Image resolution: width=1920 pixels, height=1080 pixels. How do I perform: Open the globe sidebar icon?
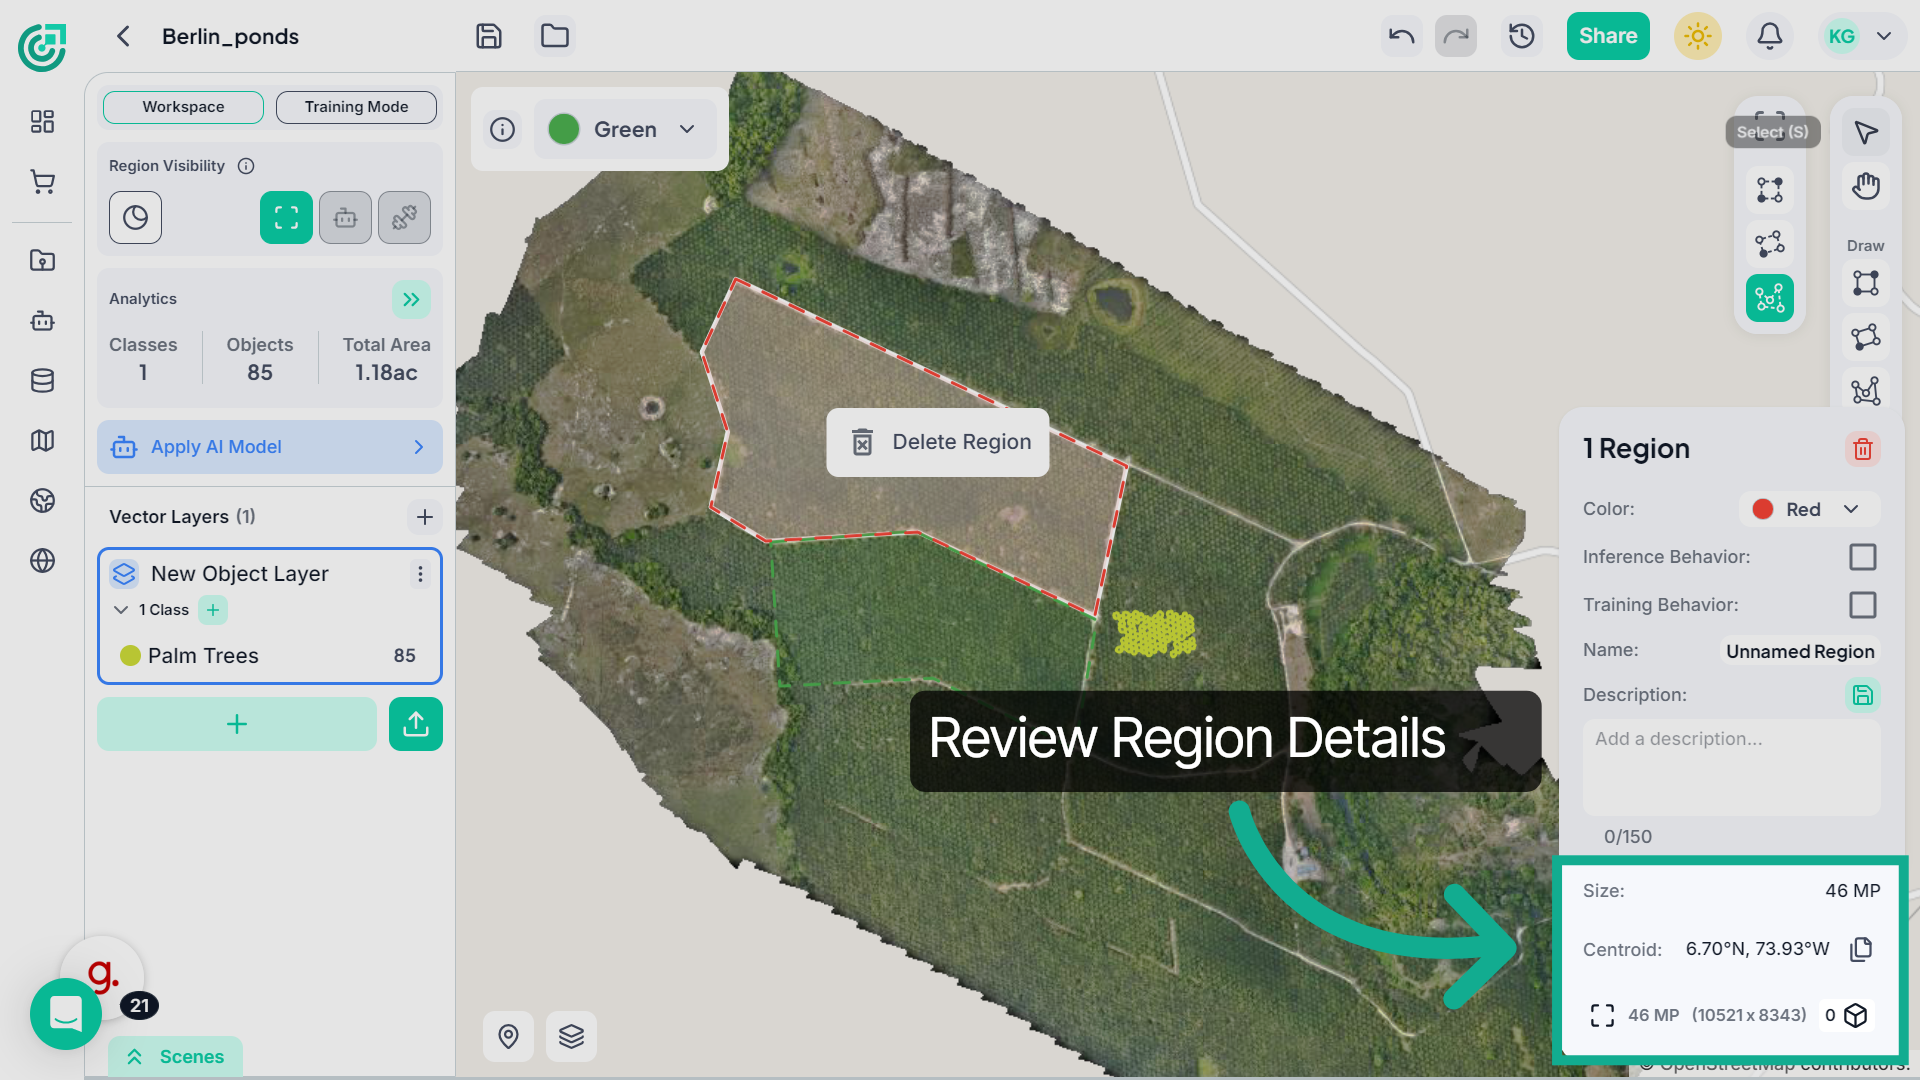pyautogui.click(x=42, y=561)
